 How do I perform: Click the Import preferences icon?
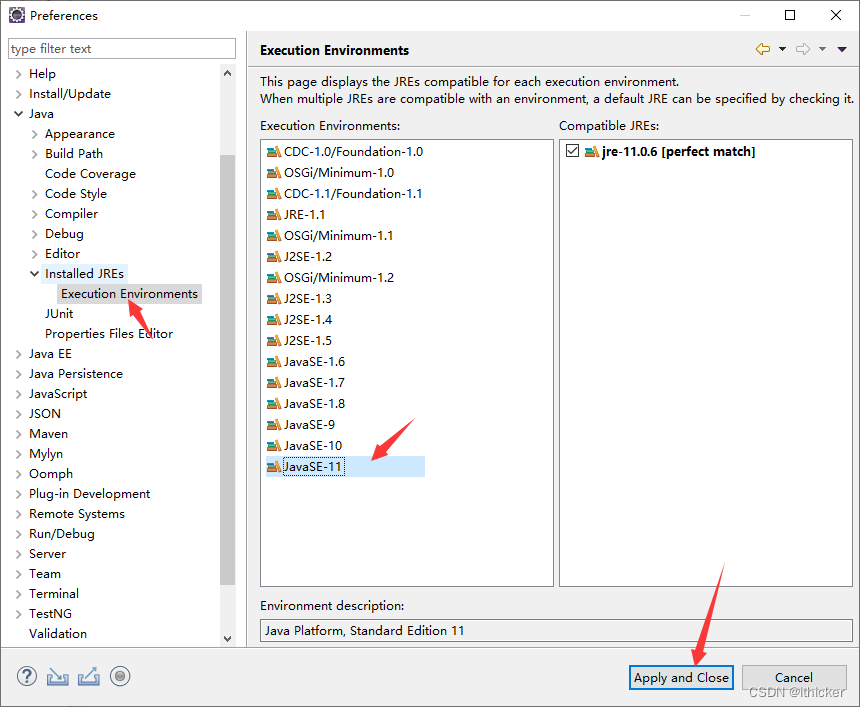pos(58,677)
